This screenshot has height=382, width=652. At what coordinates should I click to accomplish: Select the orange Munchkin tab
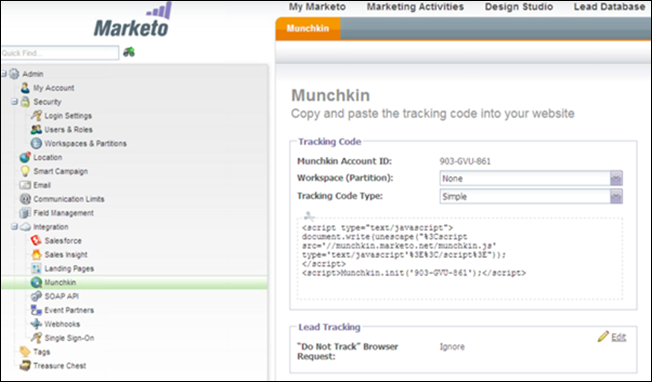pos(308,28)
